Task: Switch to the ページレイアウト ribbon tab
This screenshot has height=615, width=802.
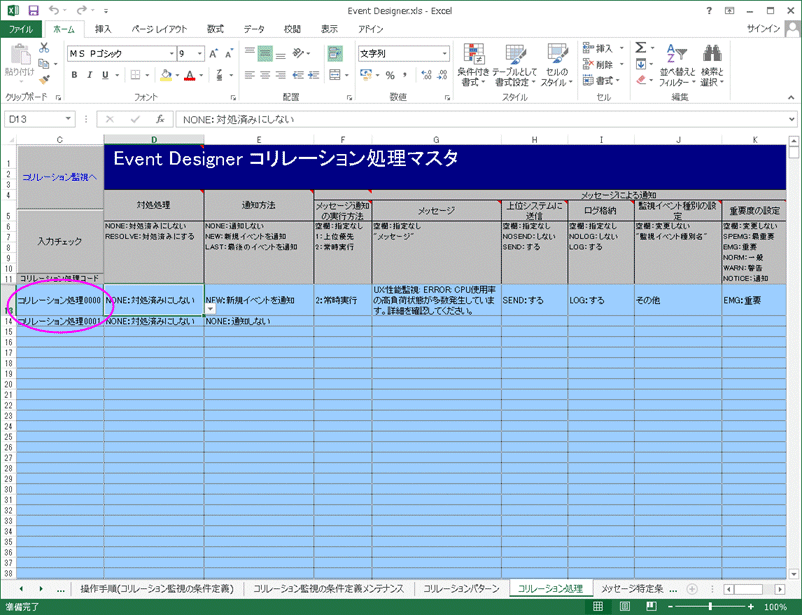Action: click(x=159, y=29)
